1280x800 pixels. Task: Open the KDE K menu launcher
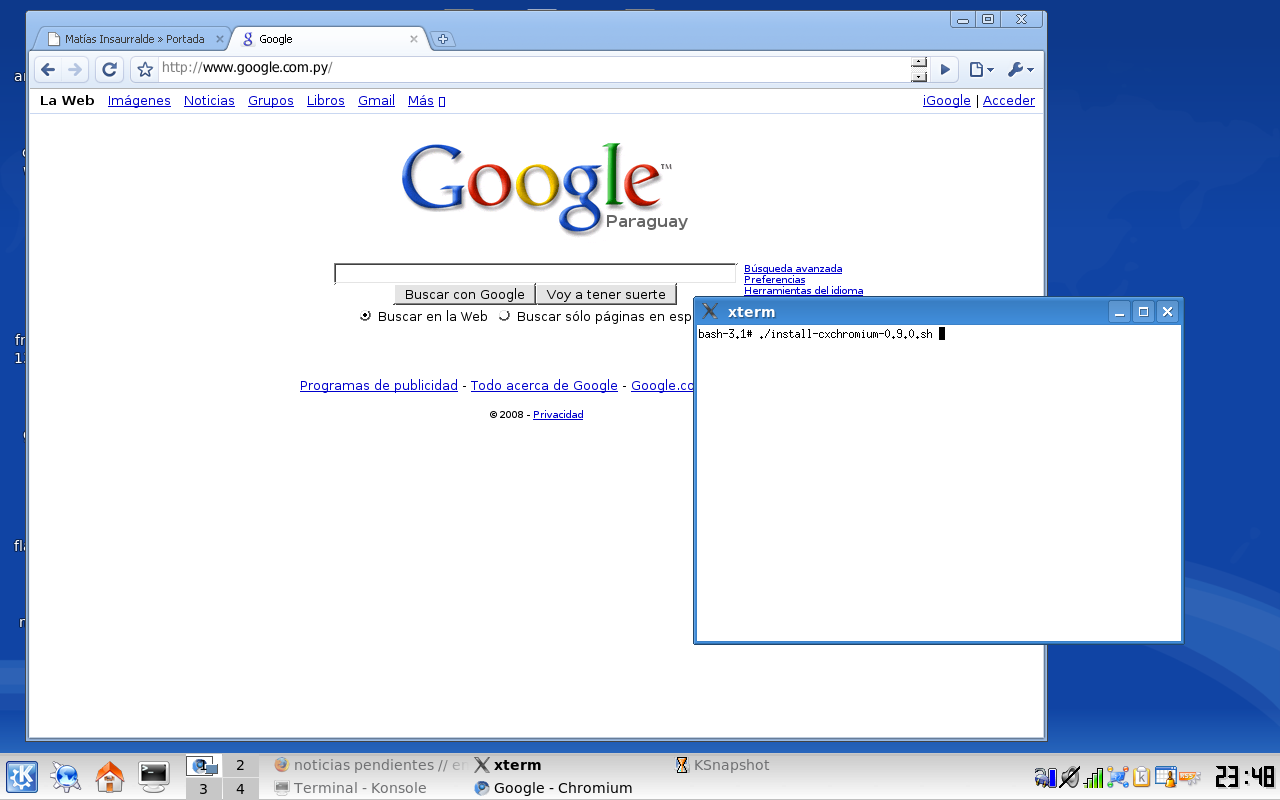22,776
